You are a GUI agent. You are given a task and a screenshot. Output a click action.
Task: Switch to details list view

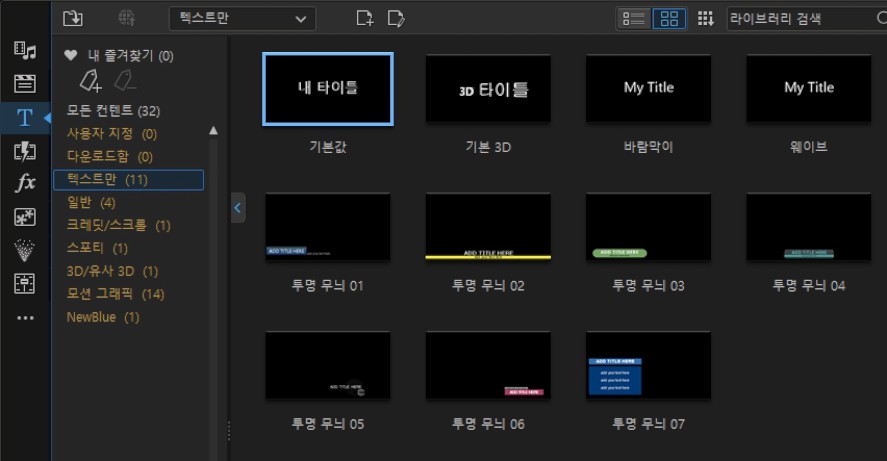click(x=634, y=19)
